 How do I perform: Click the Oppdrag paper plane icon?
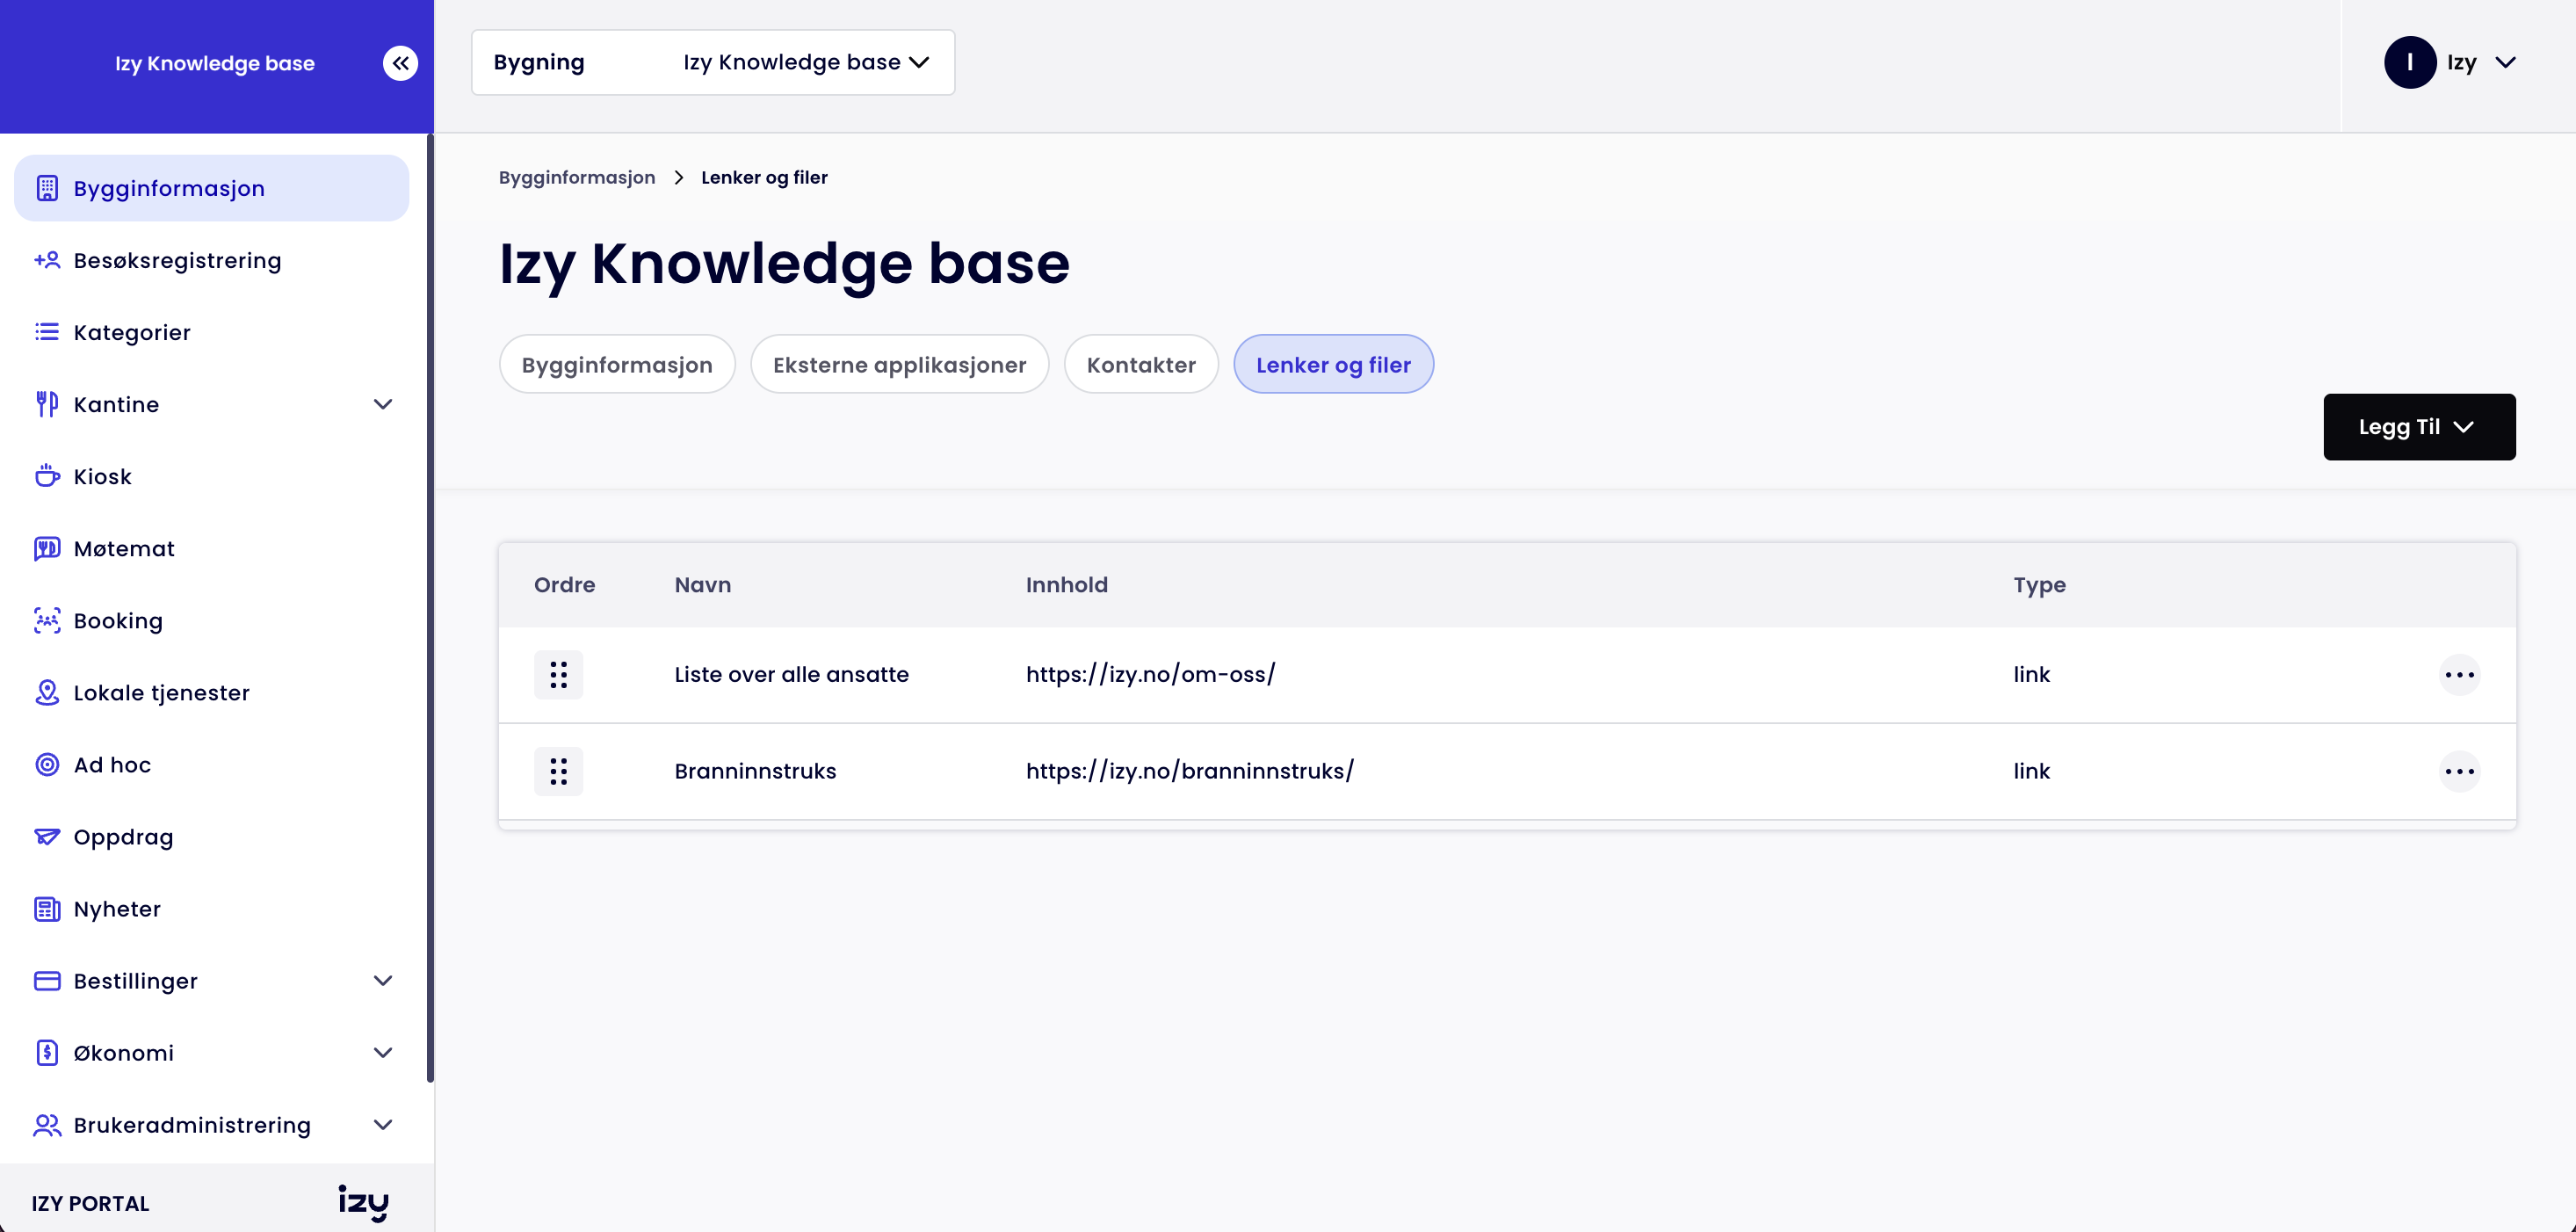click(47, 836)
